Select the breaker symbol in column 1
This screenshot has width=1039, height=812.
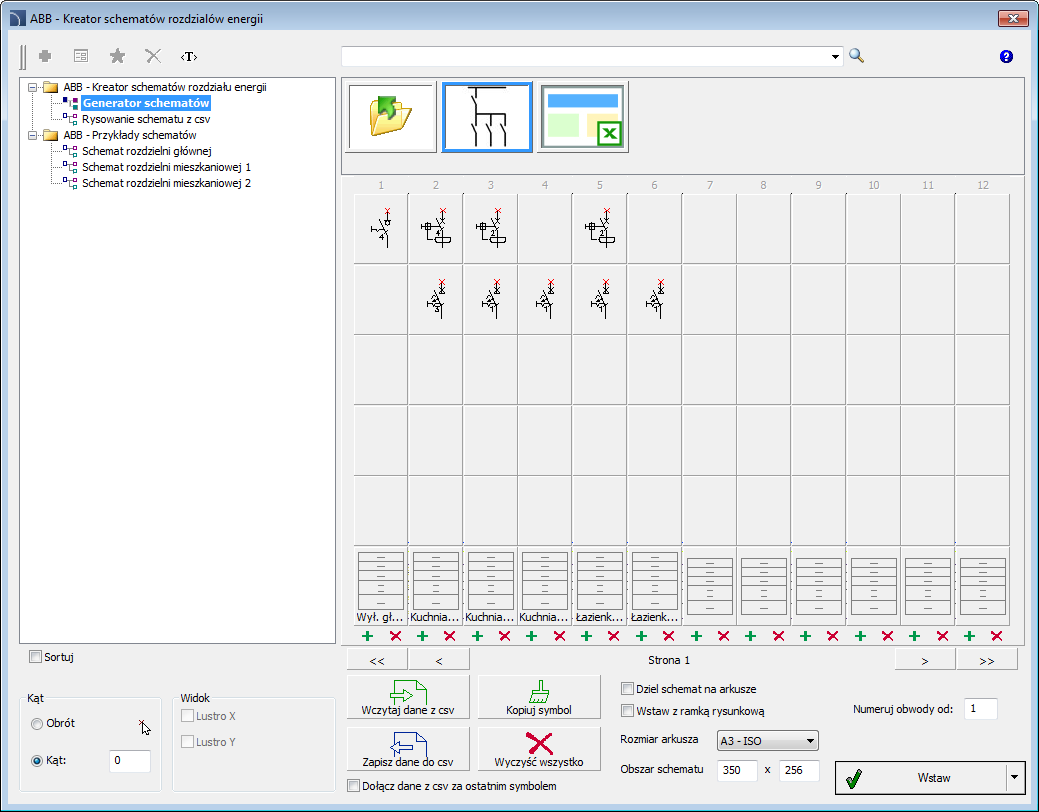[381, 229]
